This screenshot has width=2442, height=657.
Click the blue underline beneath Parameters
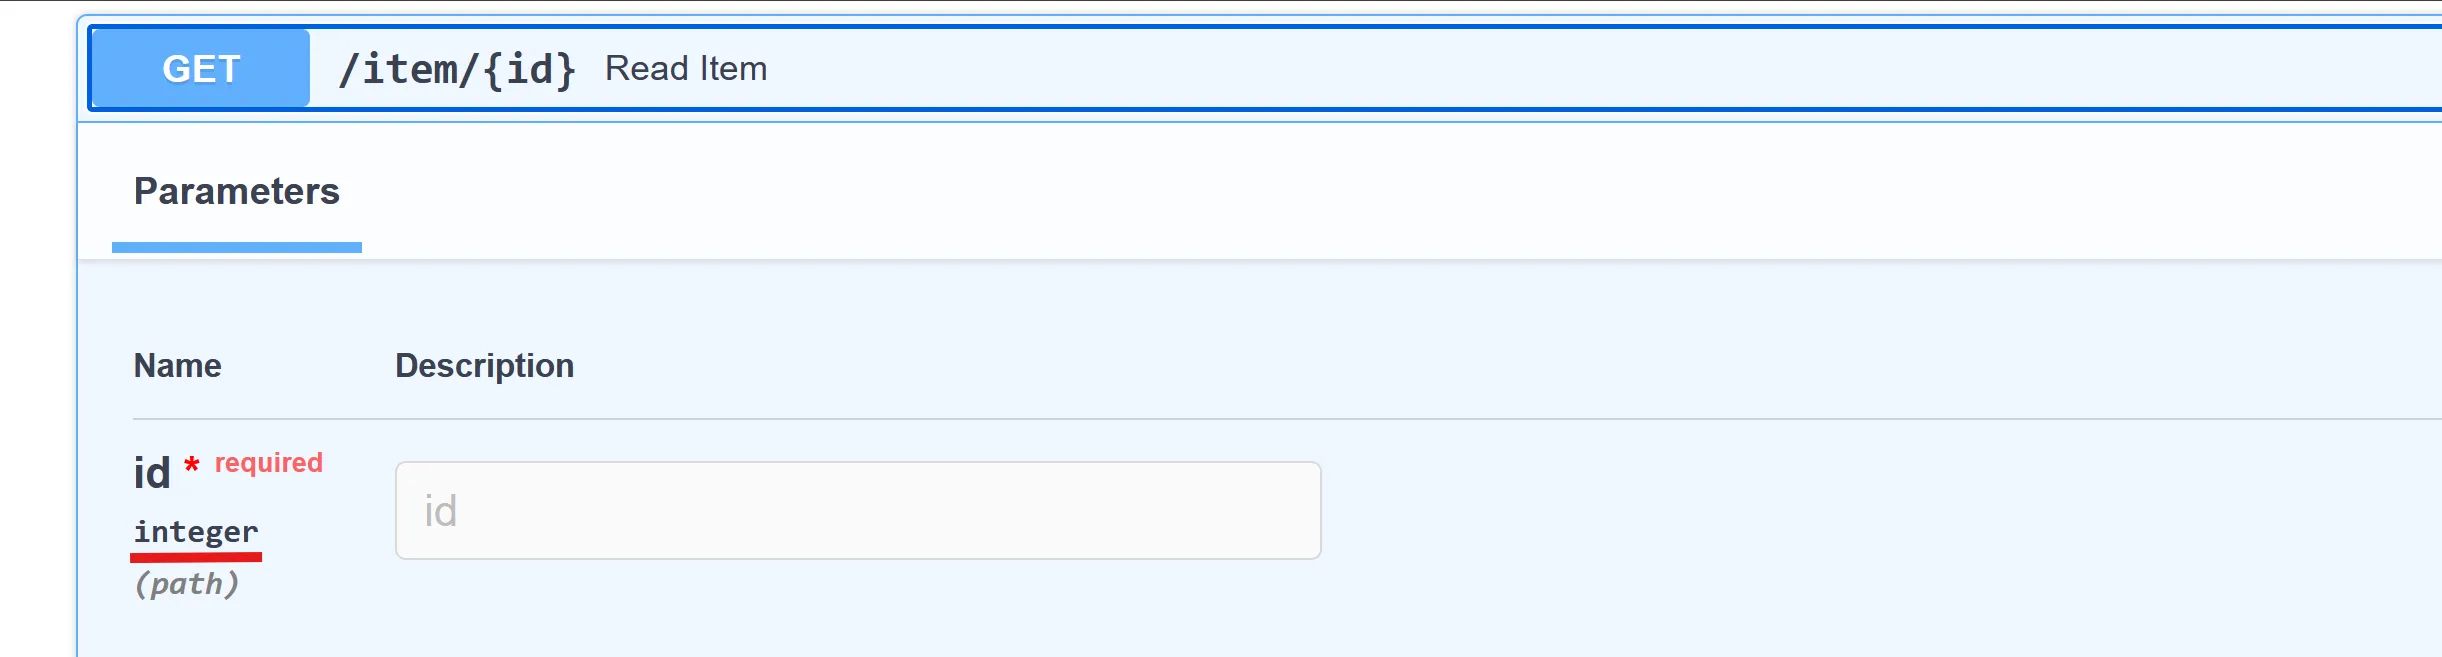tap(237, 247)
